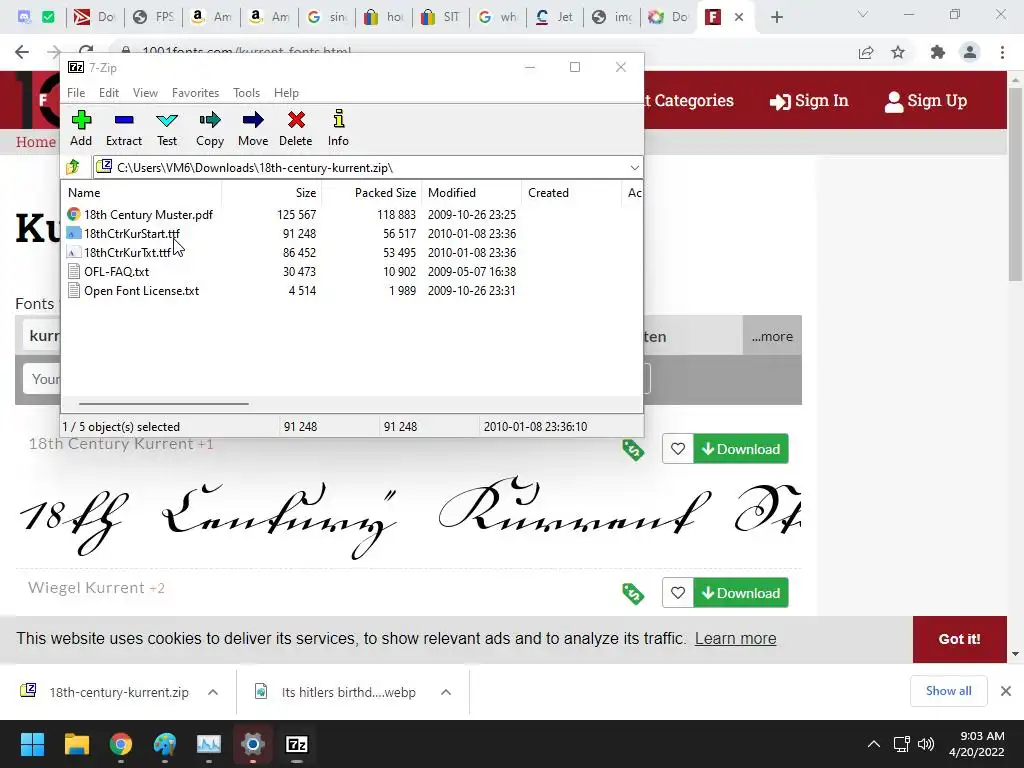This screenshot has width=1024, height=768.
Task: Click the license tag icon for 18th Century Kurrent
Action: [x=633, y=449]
